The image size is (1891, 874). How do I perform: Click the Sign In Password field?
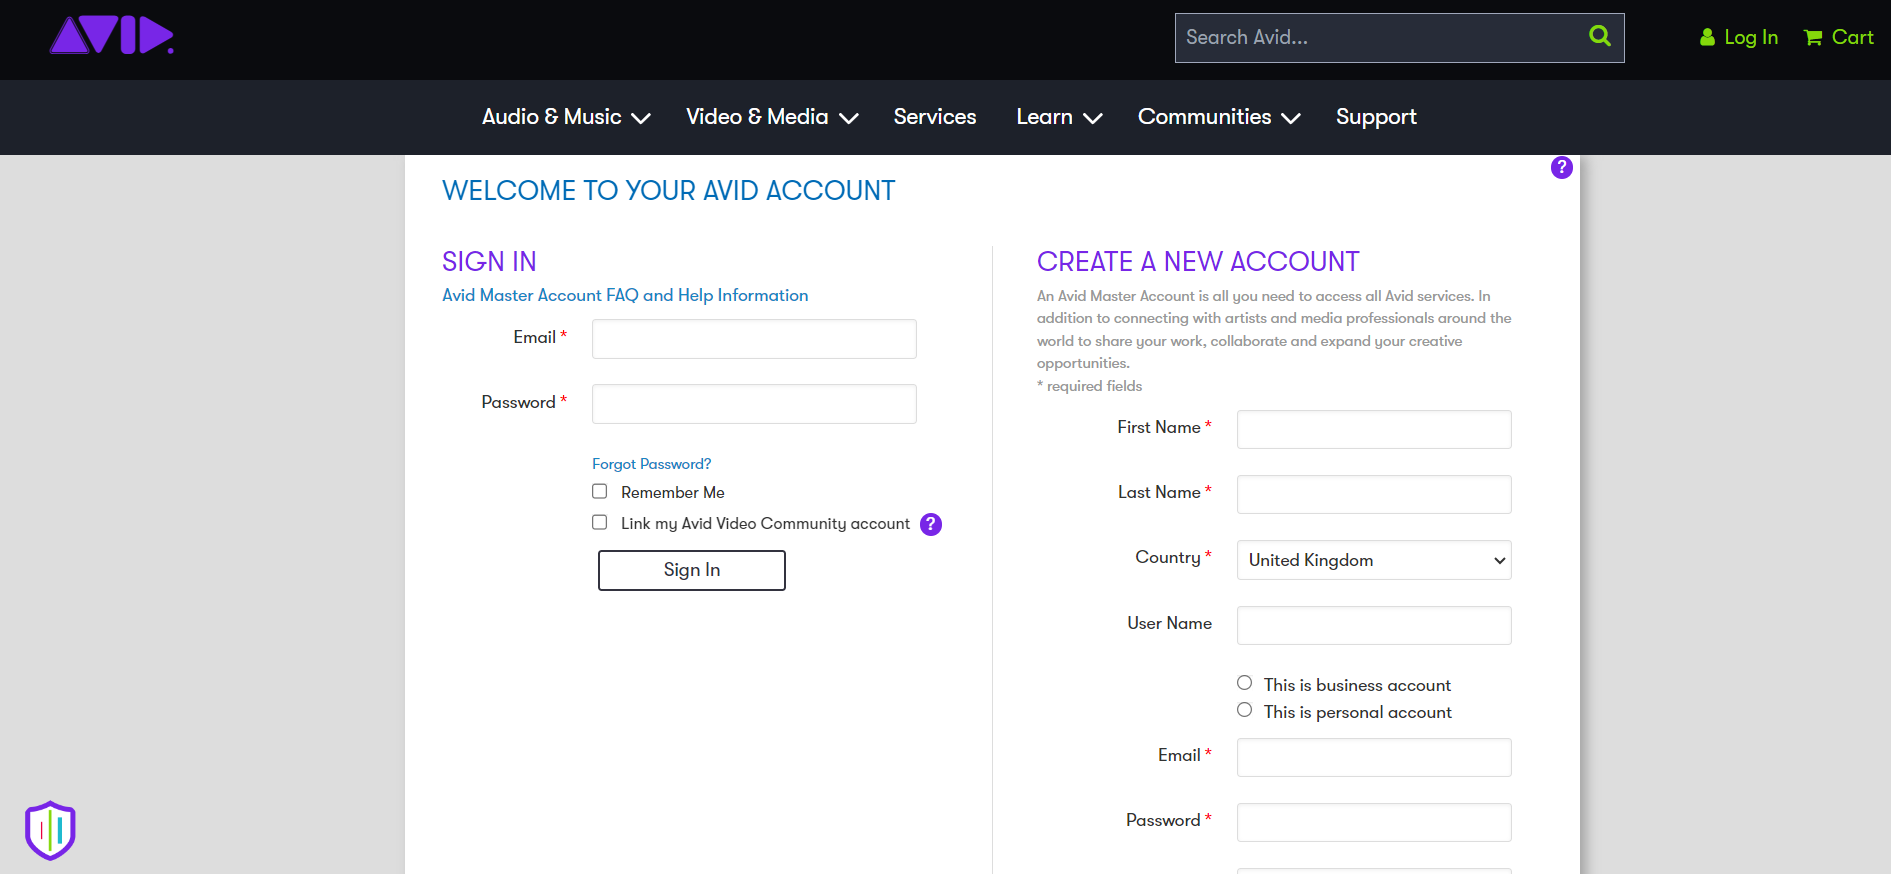tap(754, 404)
